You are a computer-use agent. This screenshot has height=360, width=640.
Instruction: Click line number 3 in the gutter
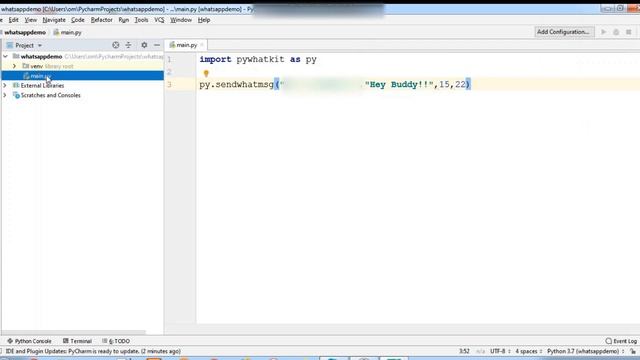(169, 85)
